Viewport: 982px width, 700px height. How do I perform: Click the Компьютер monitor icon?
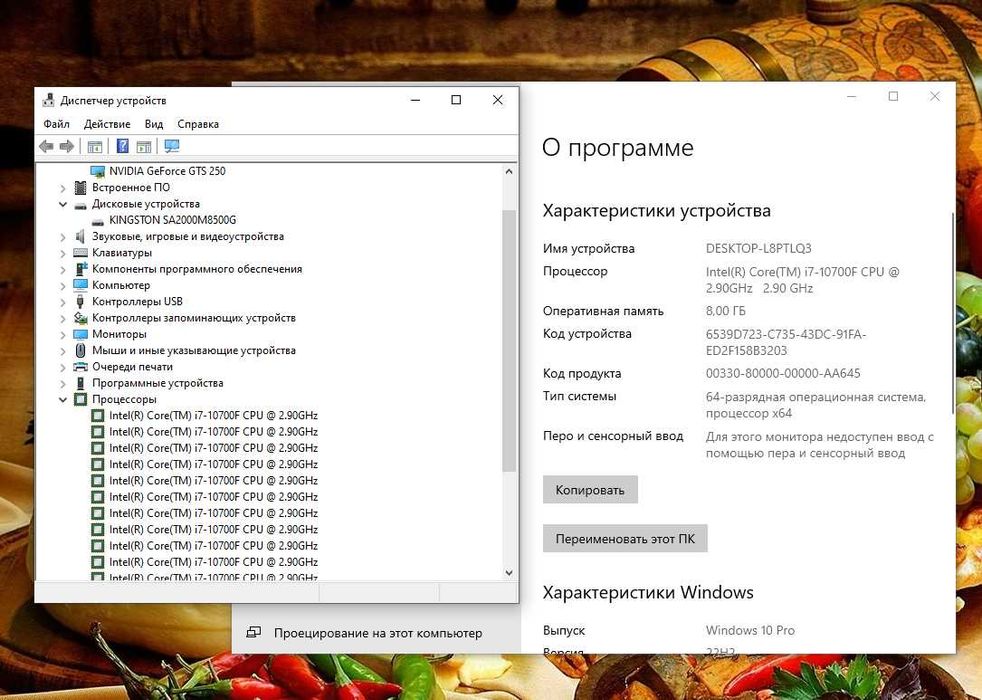80,286
